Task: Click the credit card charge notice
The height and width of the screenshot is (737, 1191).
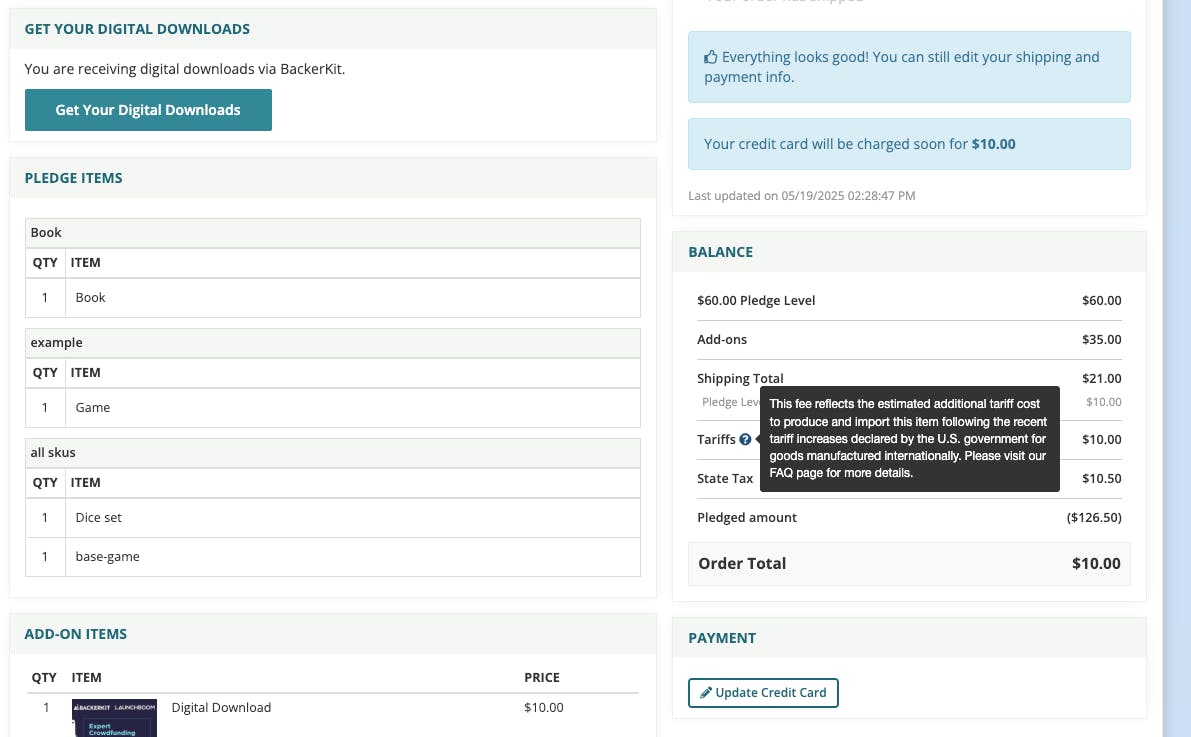Action: pos(908,144)
